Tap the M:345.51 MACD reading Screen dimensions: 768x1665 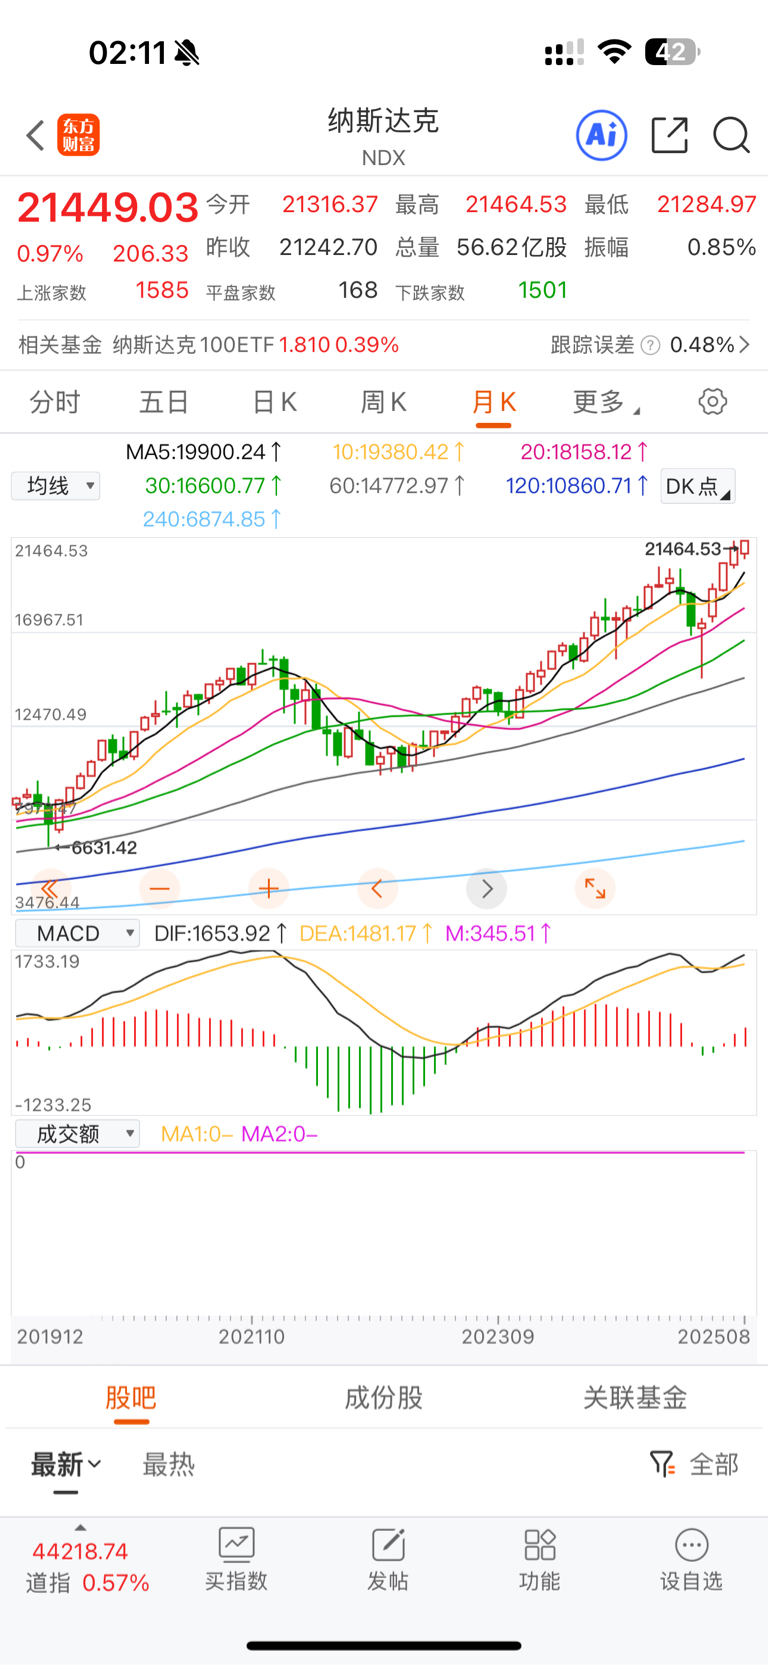pos(498,934)
